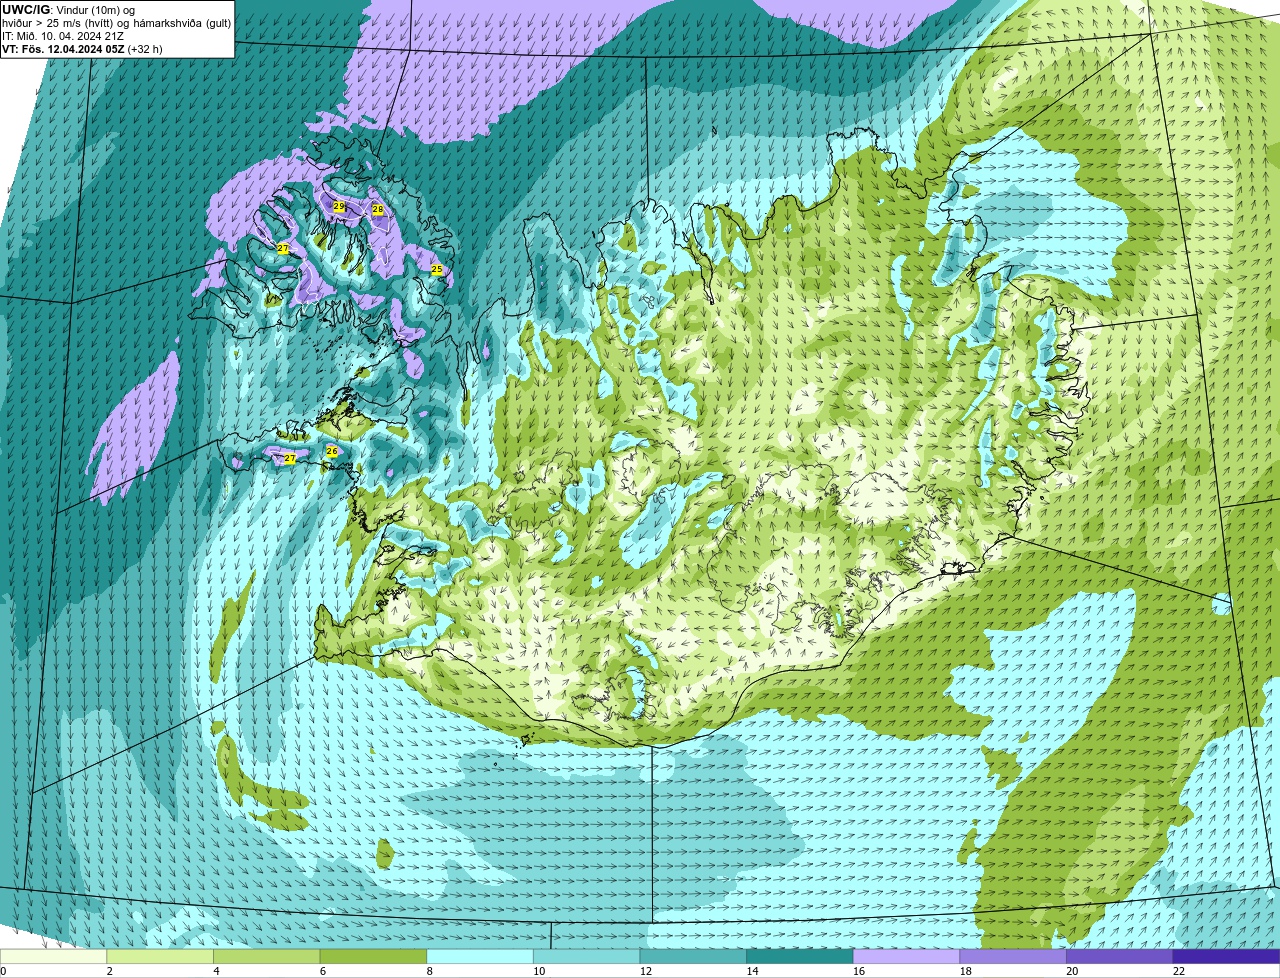This screenshot has width=1280, height=978.
Task: Click the '16' tick on the colour scale
Action: click(859, 971)
